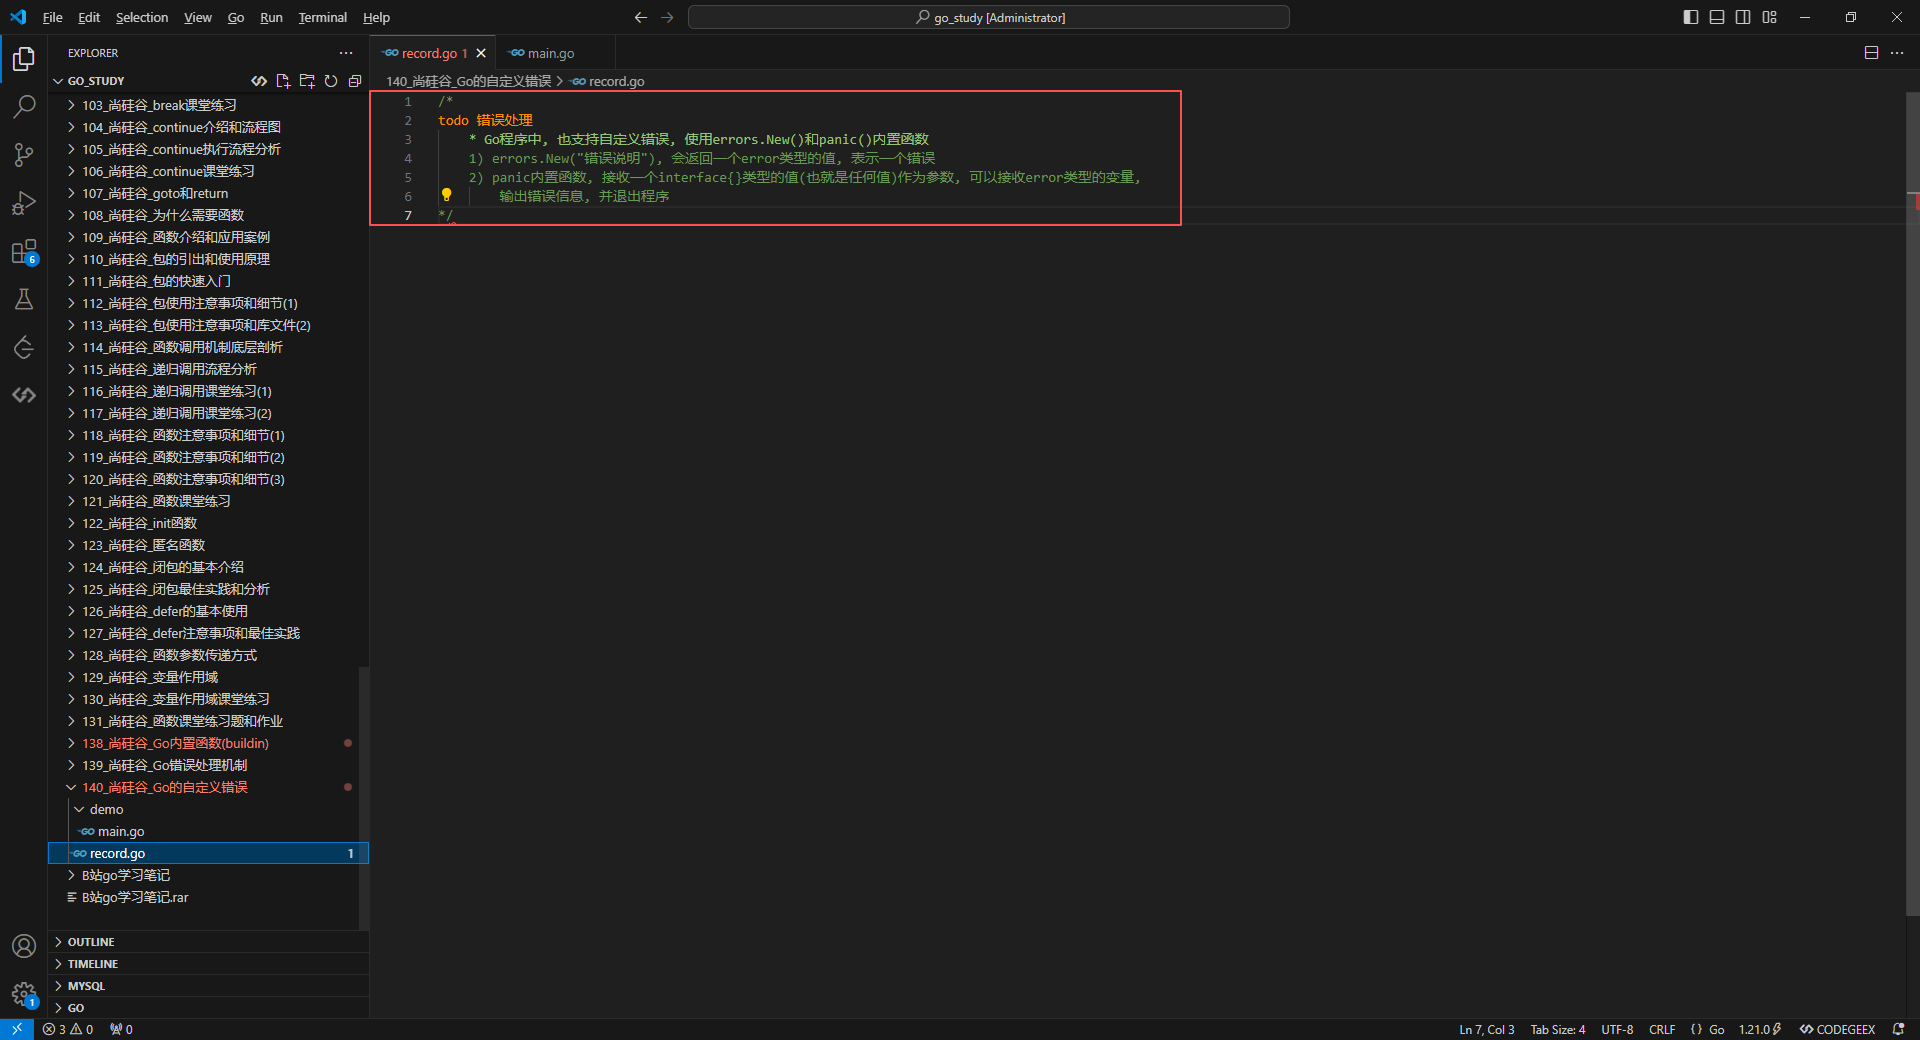This screenshot has width=1920, height=1040.
Task: Change Tab Size: 4 indentation setting
Action: (x=1557, y=1029)
